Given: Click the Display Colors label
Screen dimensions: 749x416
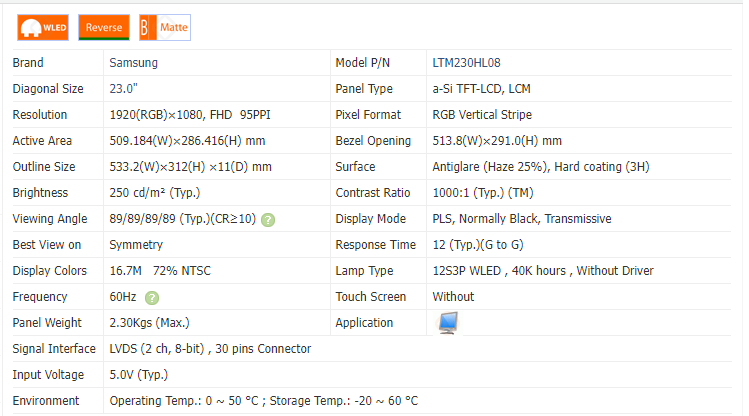Looking at the screenshot, I should click(x=50, y=271).
